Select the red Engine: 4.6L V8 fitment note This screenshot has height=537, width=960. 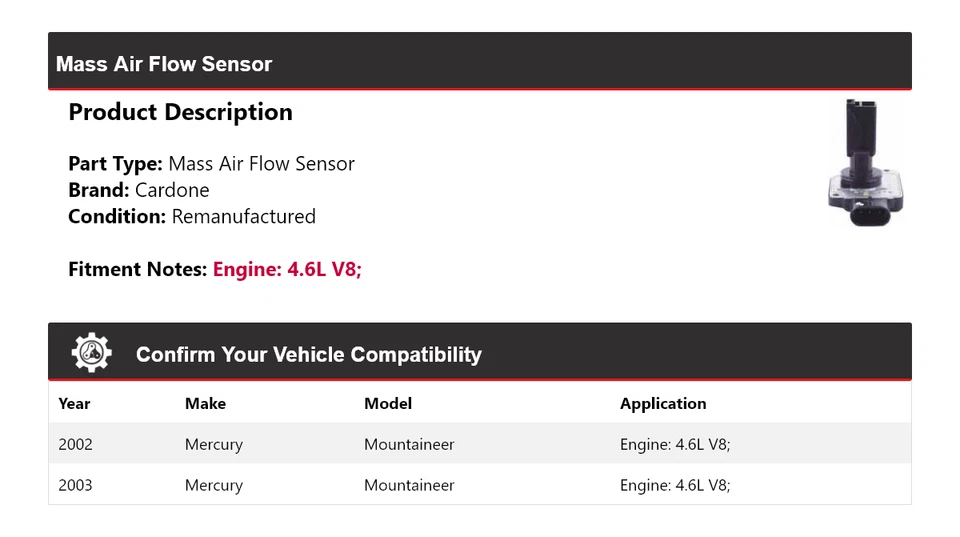tap(287, 269)
